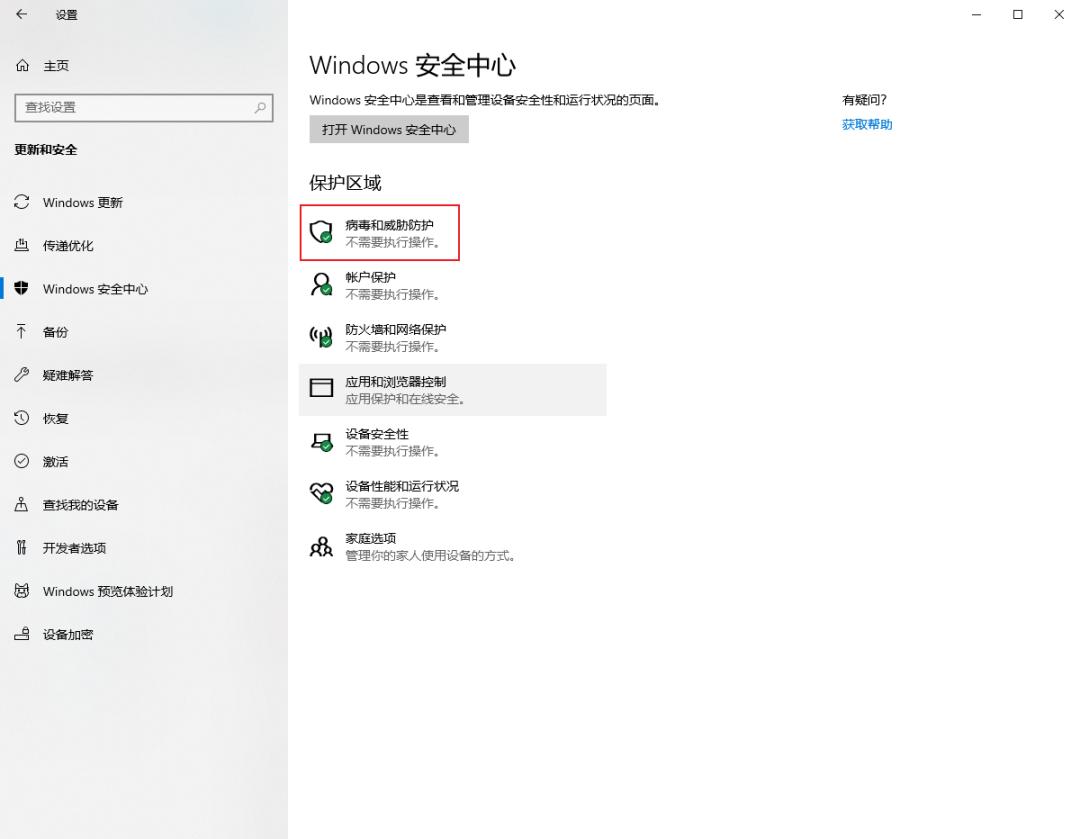
Task: Click 设备性能和运行状况 heart icon
Action: pyautogui.click(x=321, y=493)
